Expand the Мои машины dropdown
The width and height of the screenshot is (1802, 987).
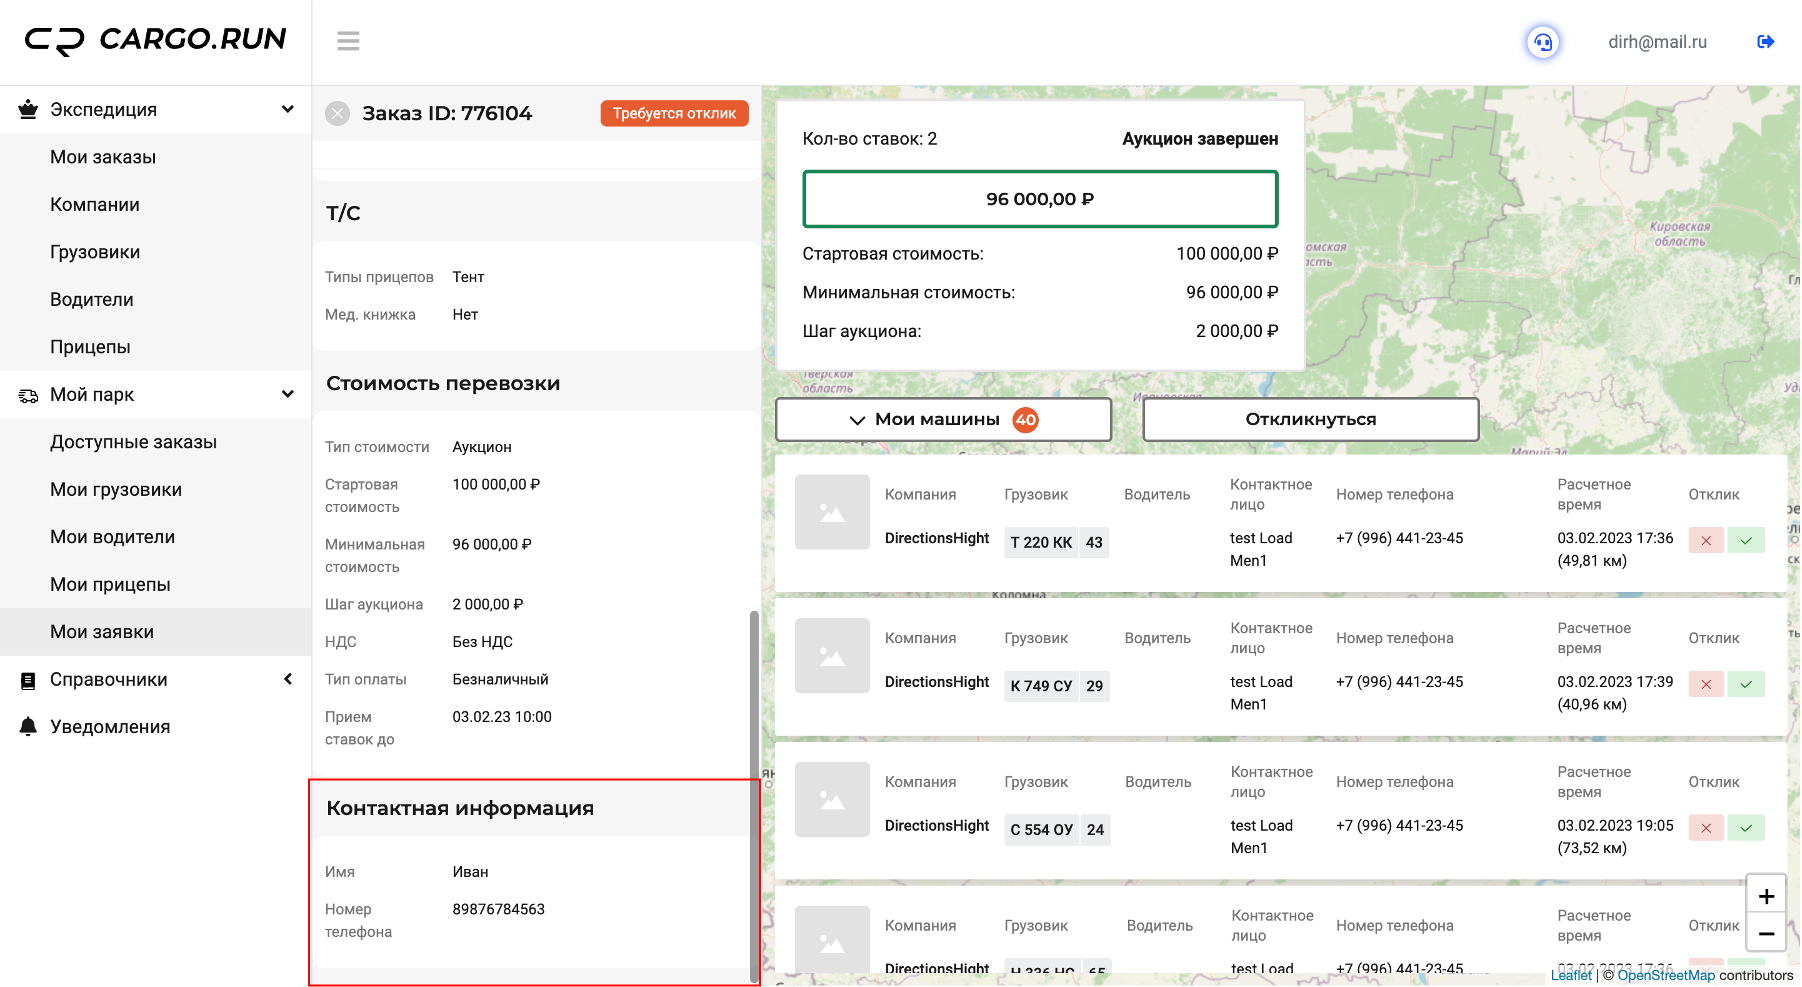(943, 420)
